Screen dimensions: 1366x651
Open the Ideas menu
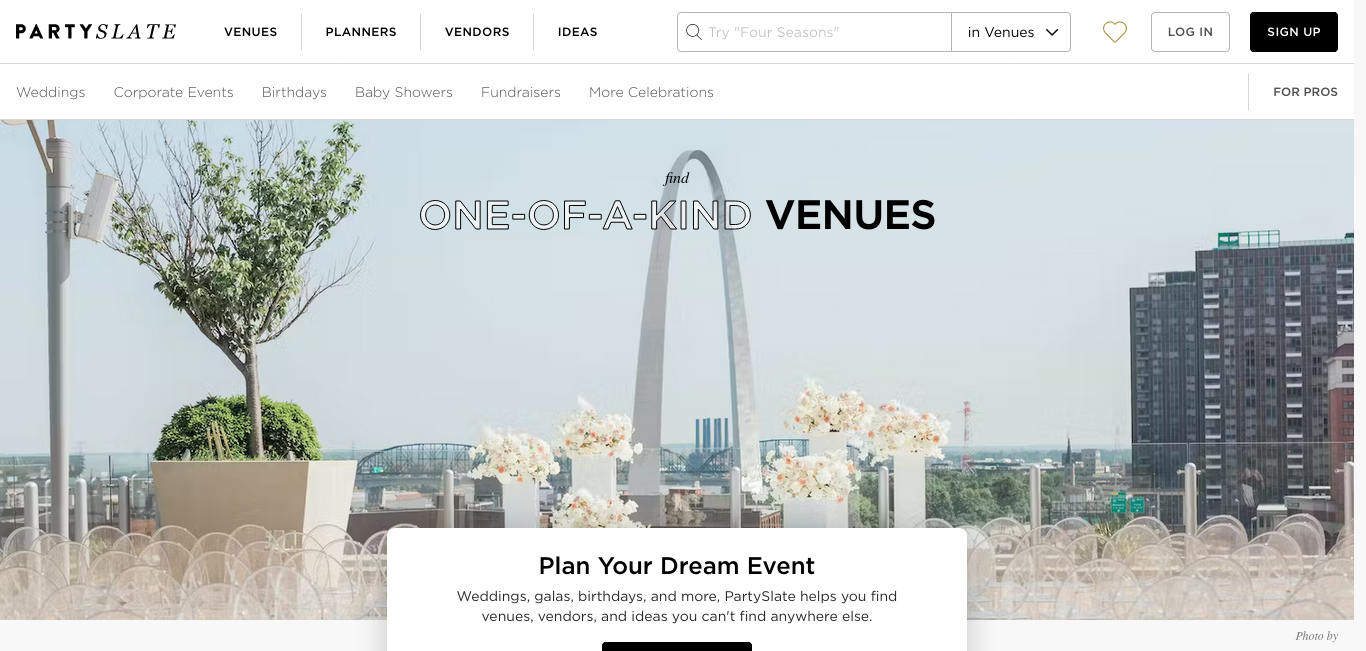pos(578,32)
